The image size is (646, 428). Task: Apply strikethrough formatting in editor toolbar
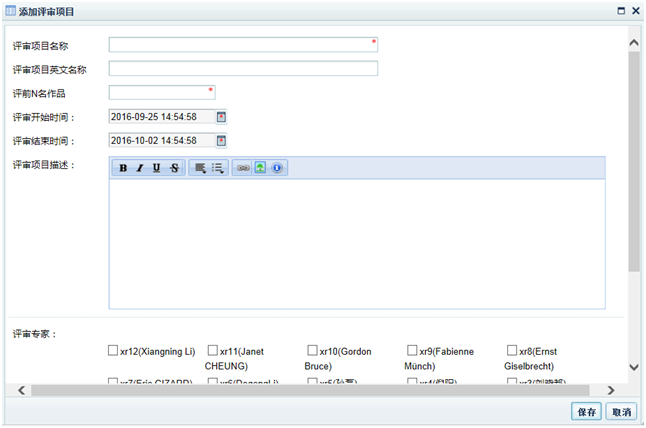174,168
